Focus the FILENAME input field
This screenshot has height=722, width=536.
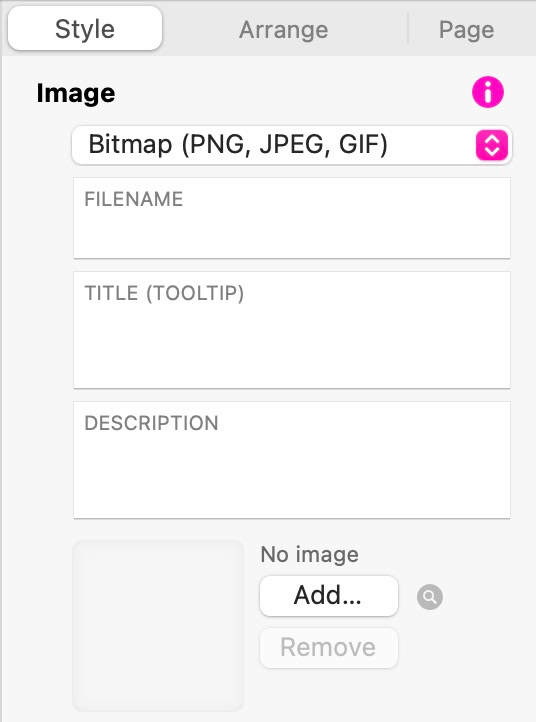[292, 218]
